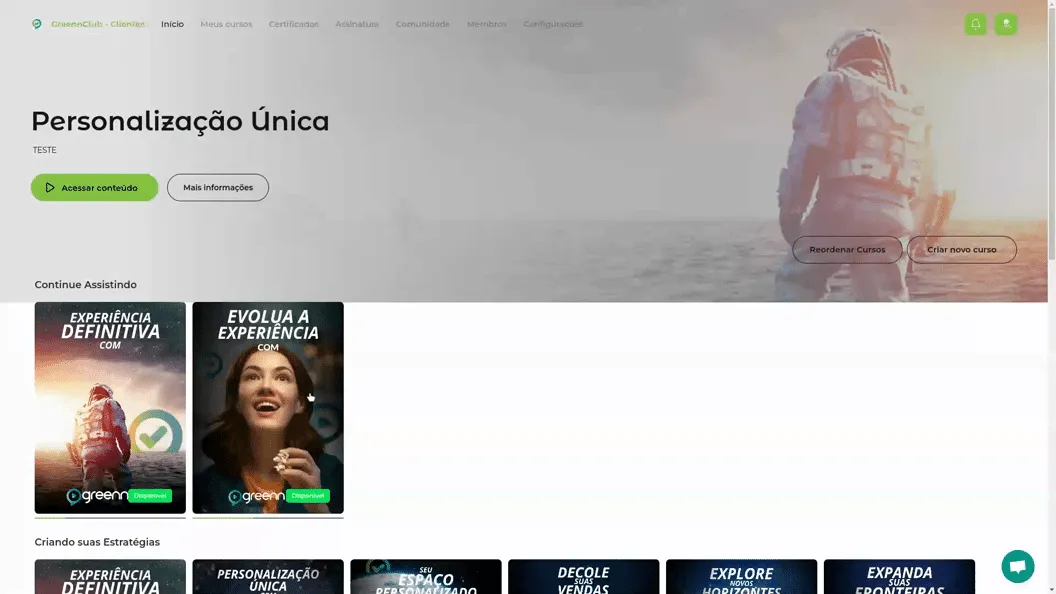
Task: Open the Certificados menu
Action: [294, 24]
